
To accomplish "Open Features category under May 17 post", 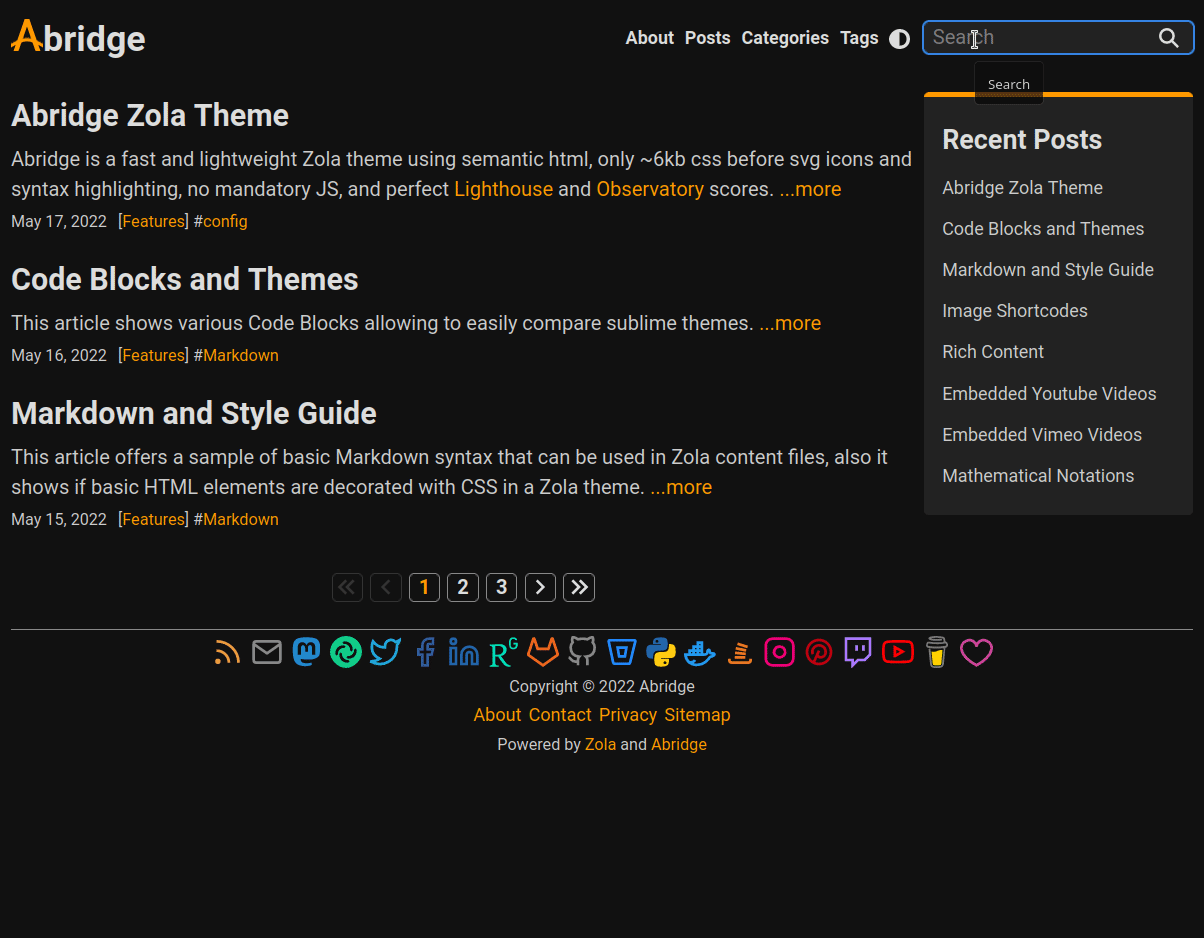I will pyautogui.click(x=153, y=221).
